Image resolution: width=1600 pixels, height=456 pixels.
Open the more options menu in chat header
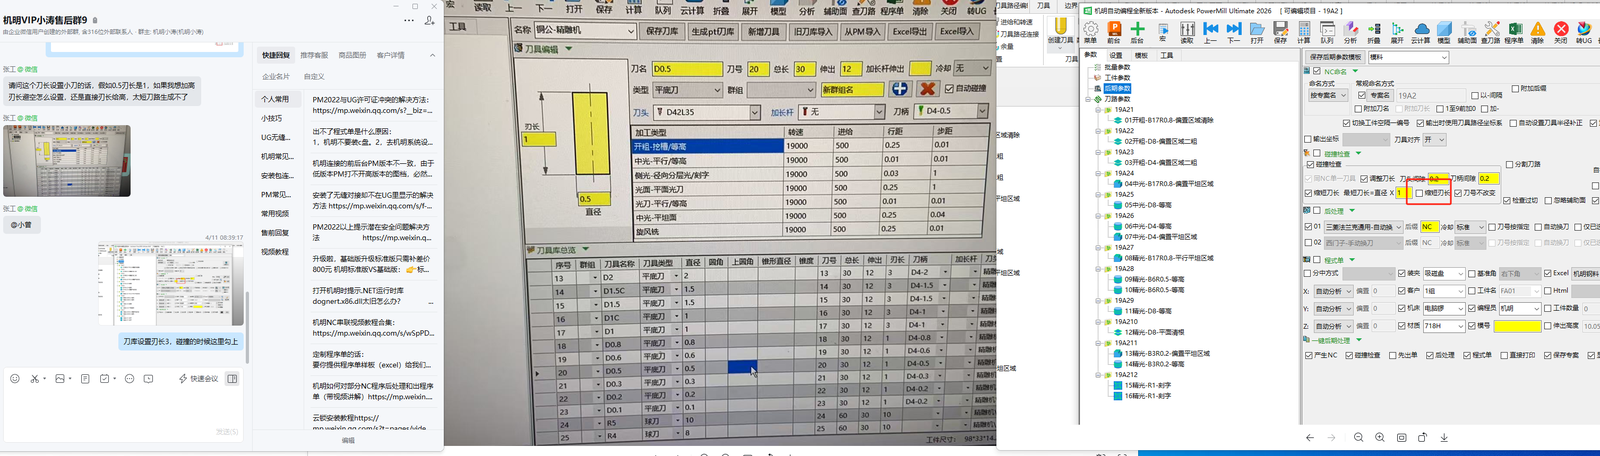click(409, 20)
